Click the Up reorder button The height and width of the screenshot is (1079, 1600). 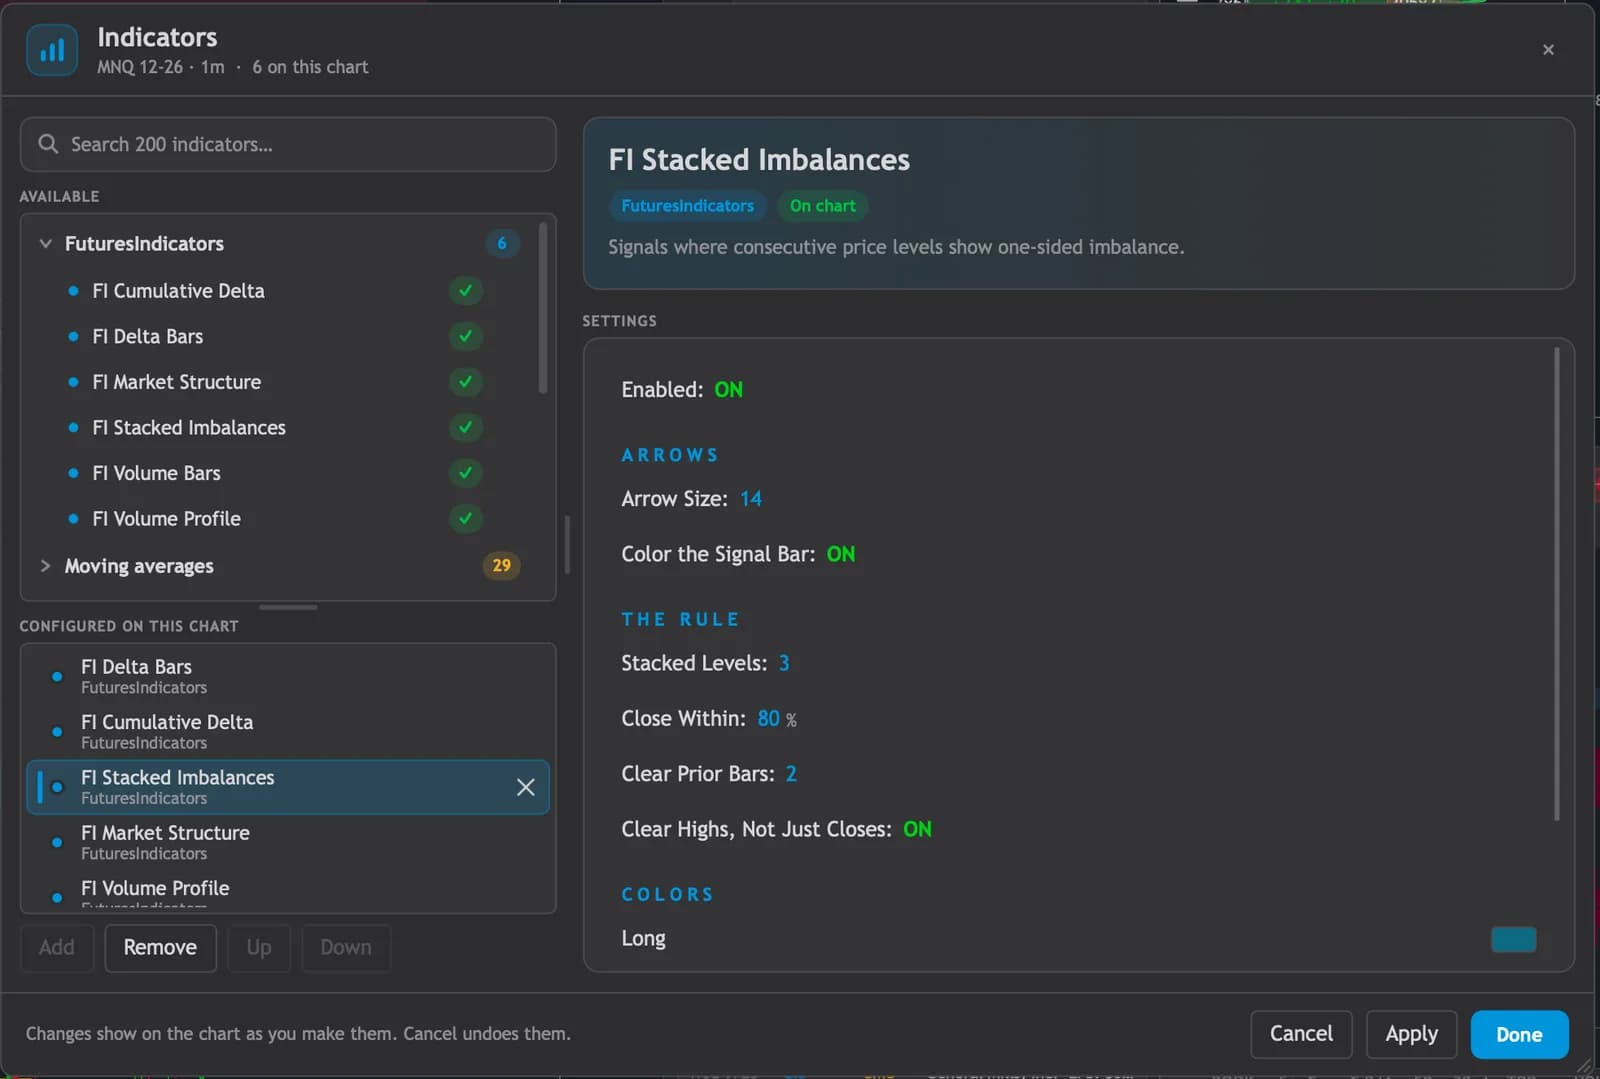click(259, 947)
